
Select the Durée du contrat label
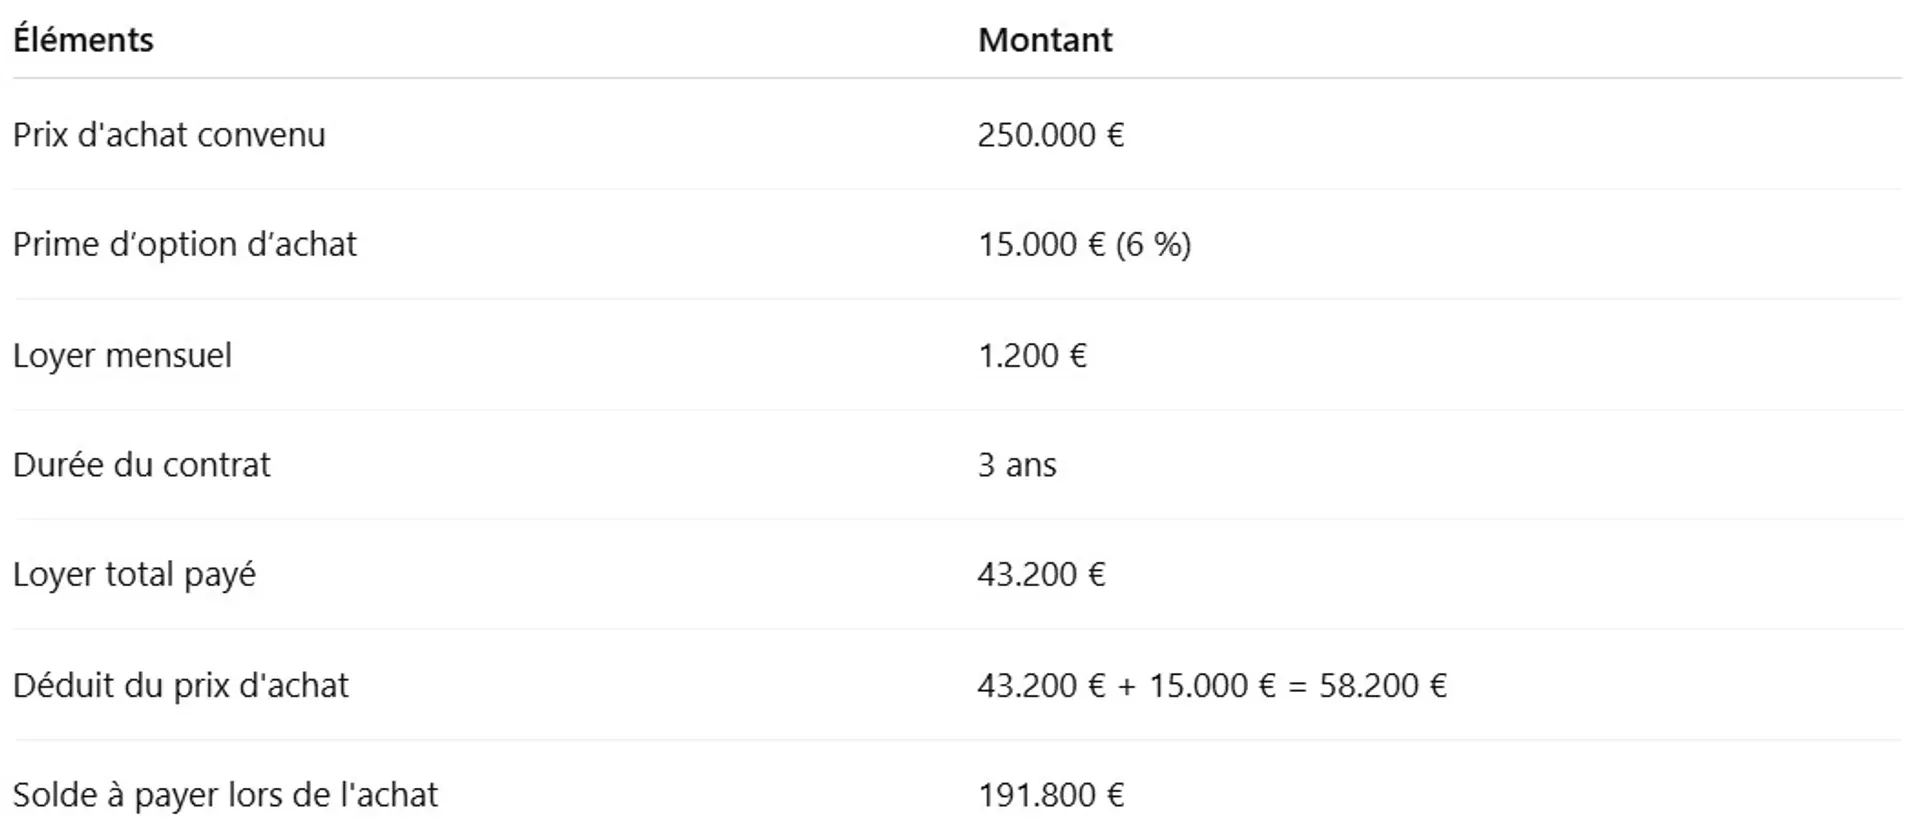141,465
